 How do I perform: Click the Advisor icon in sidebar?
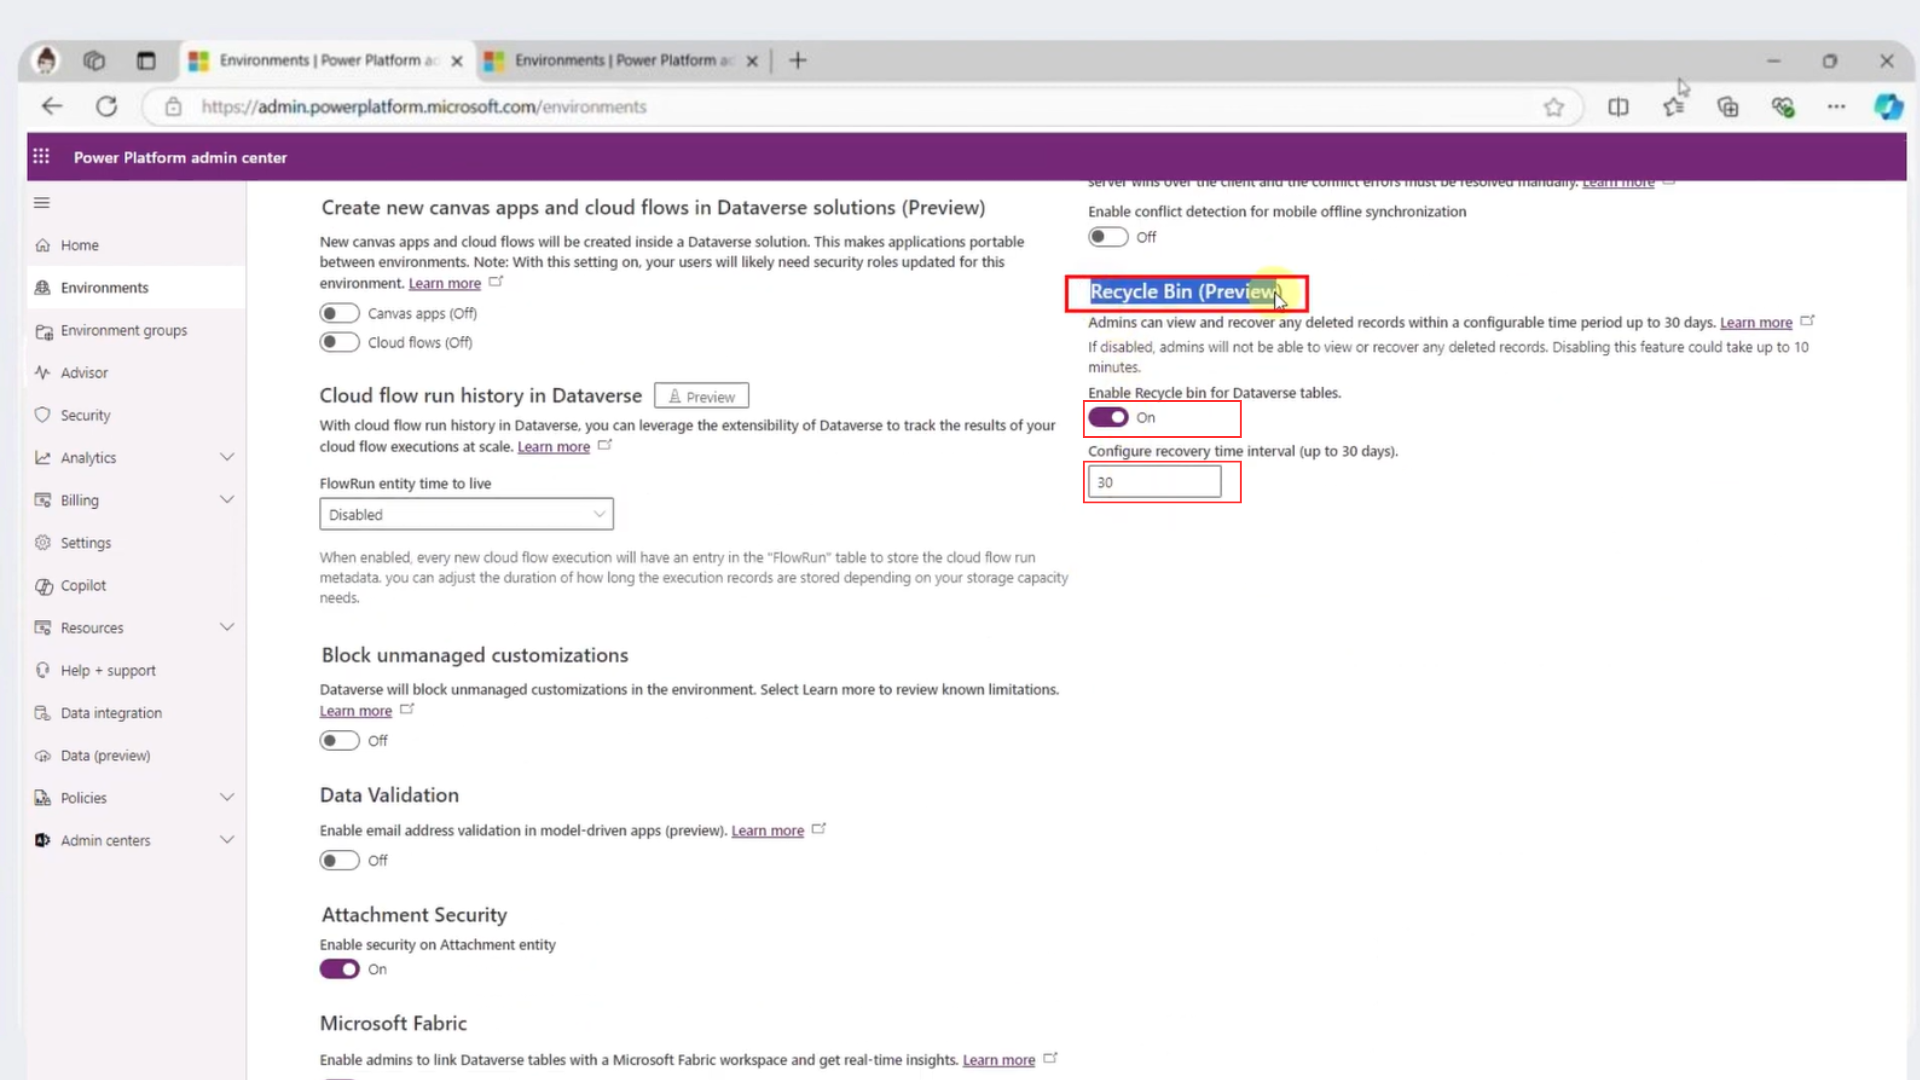(x=42, y=373)
